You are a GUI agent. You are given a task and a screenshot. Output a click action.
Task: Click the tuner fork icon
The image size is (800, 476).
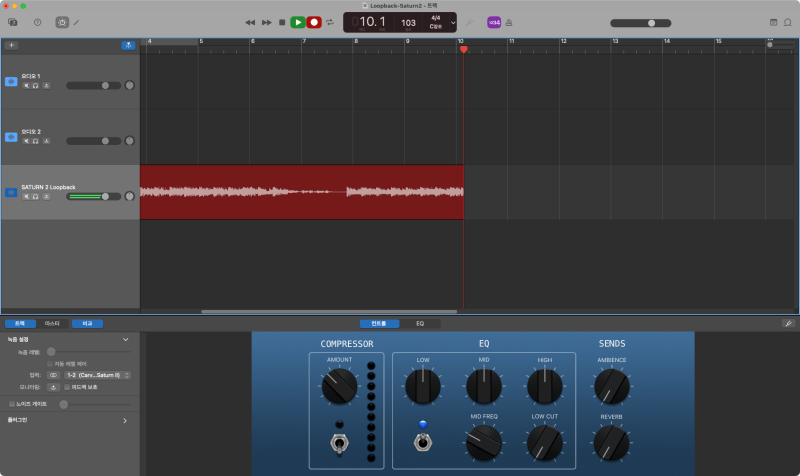(x=469, y=22)
